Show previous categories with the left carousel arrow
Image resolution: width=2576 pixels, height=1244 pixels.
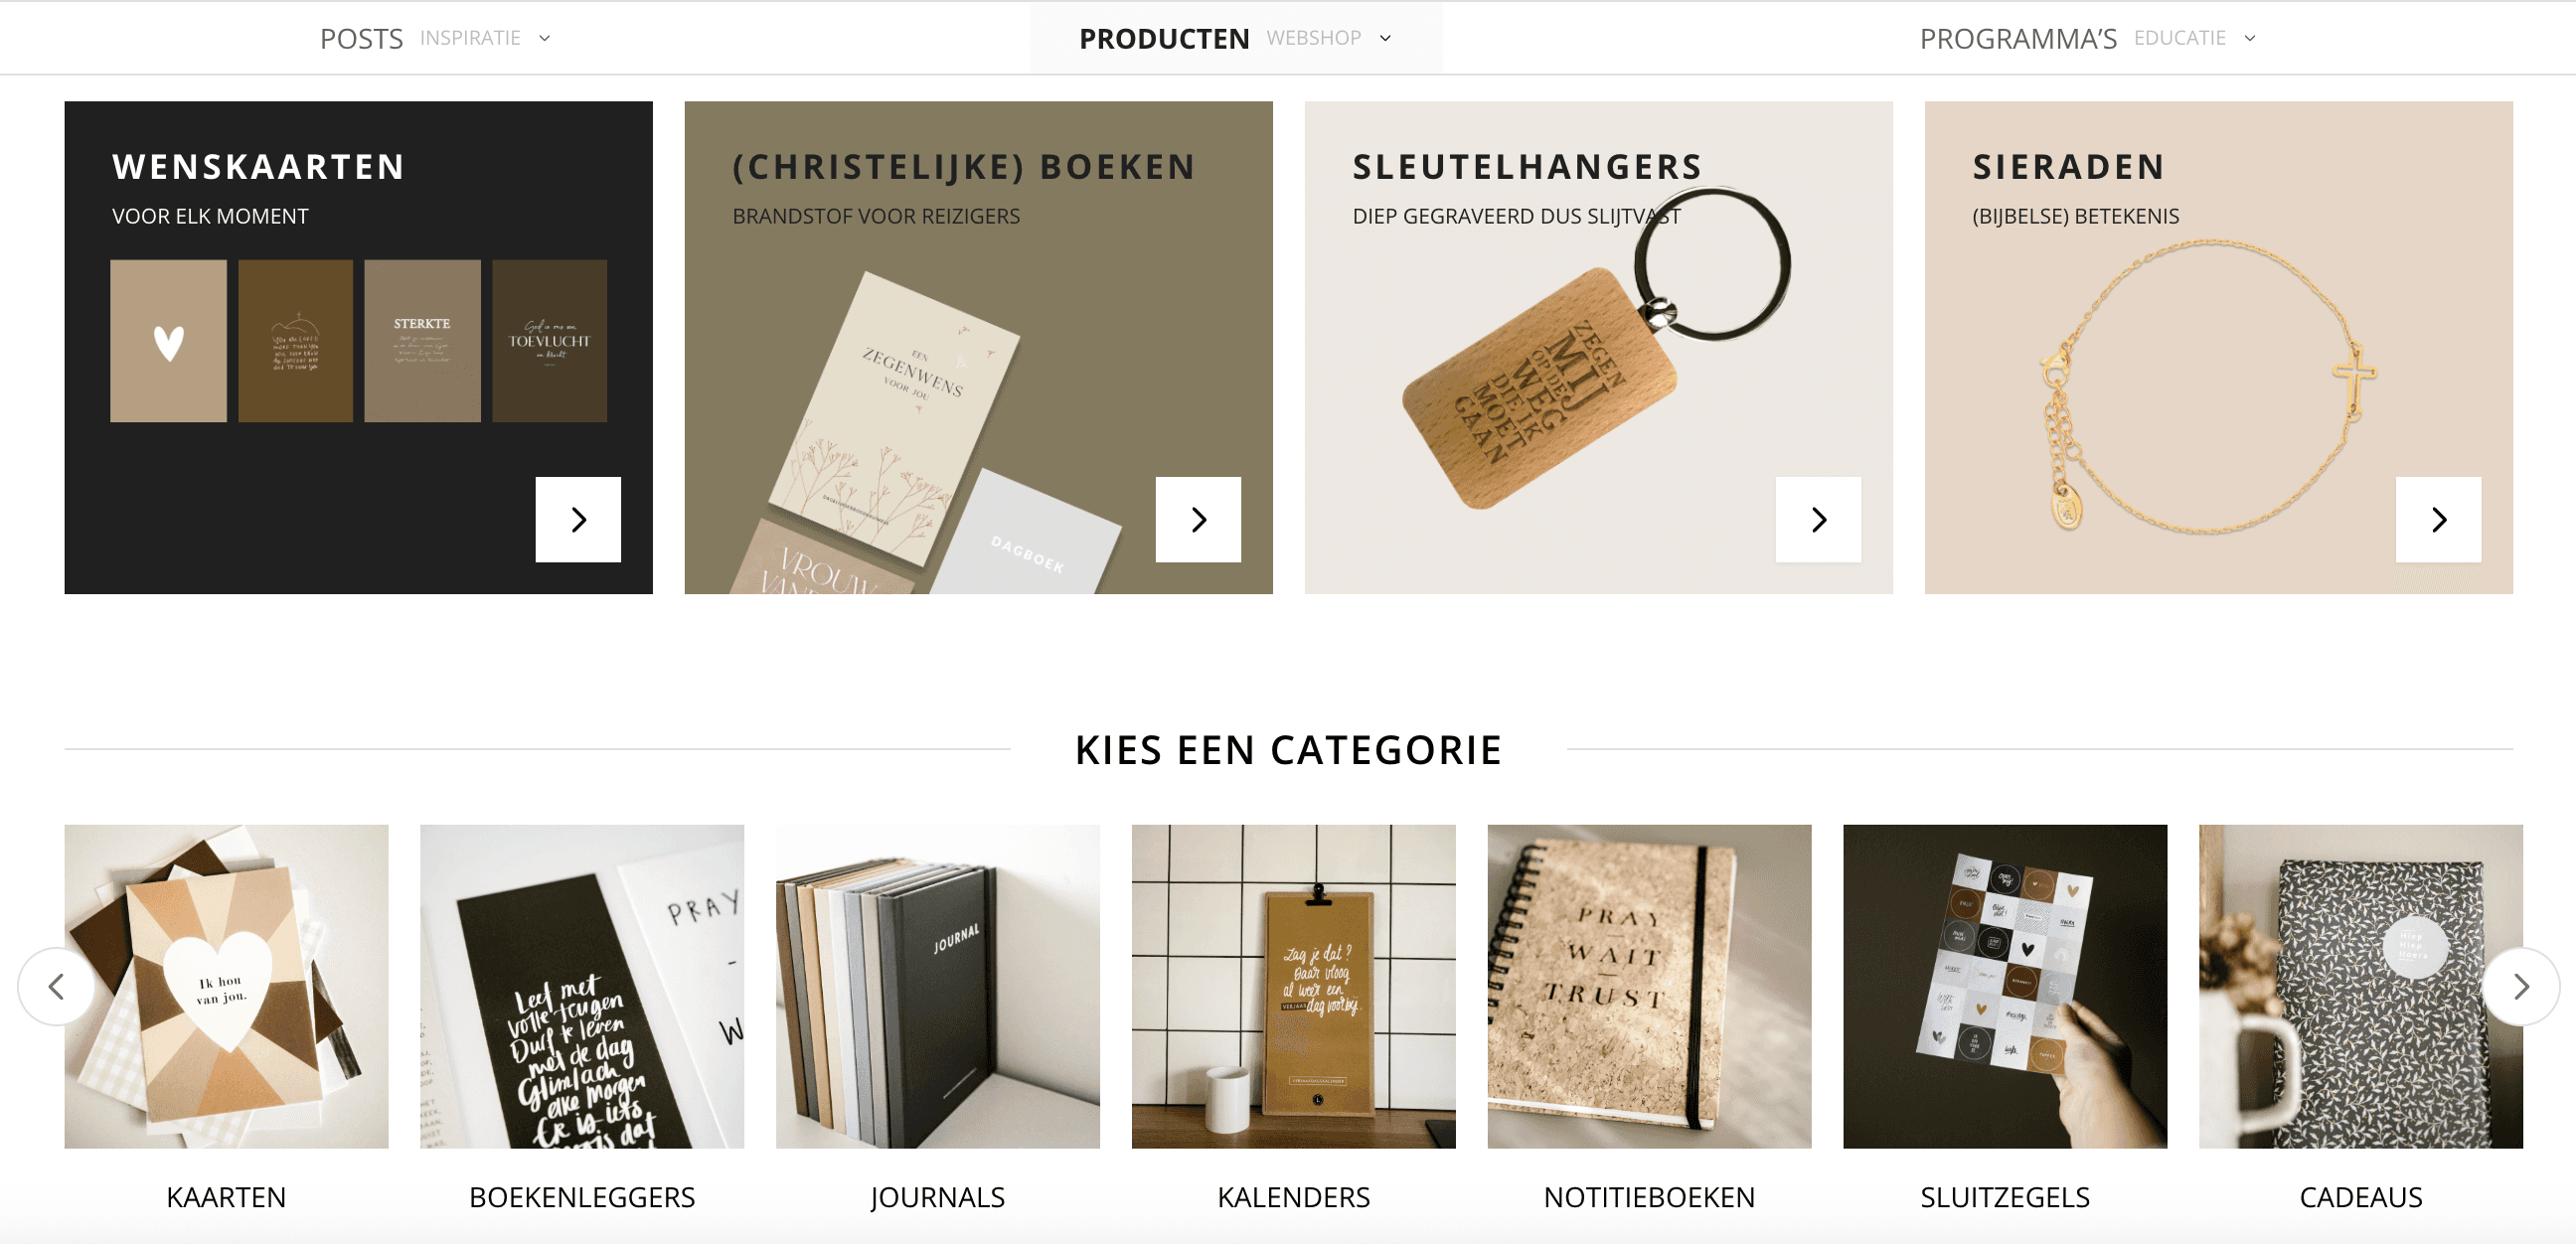click(x=57, y=986)
